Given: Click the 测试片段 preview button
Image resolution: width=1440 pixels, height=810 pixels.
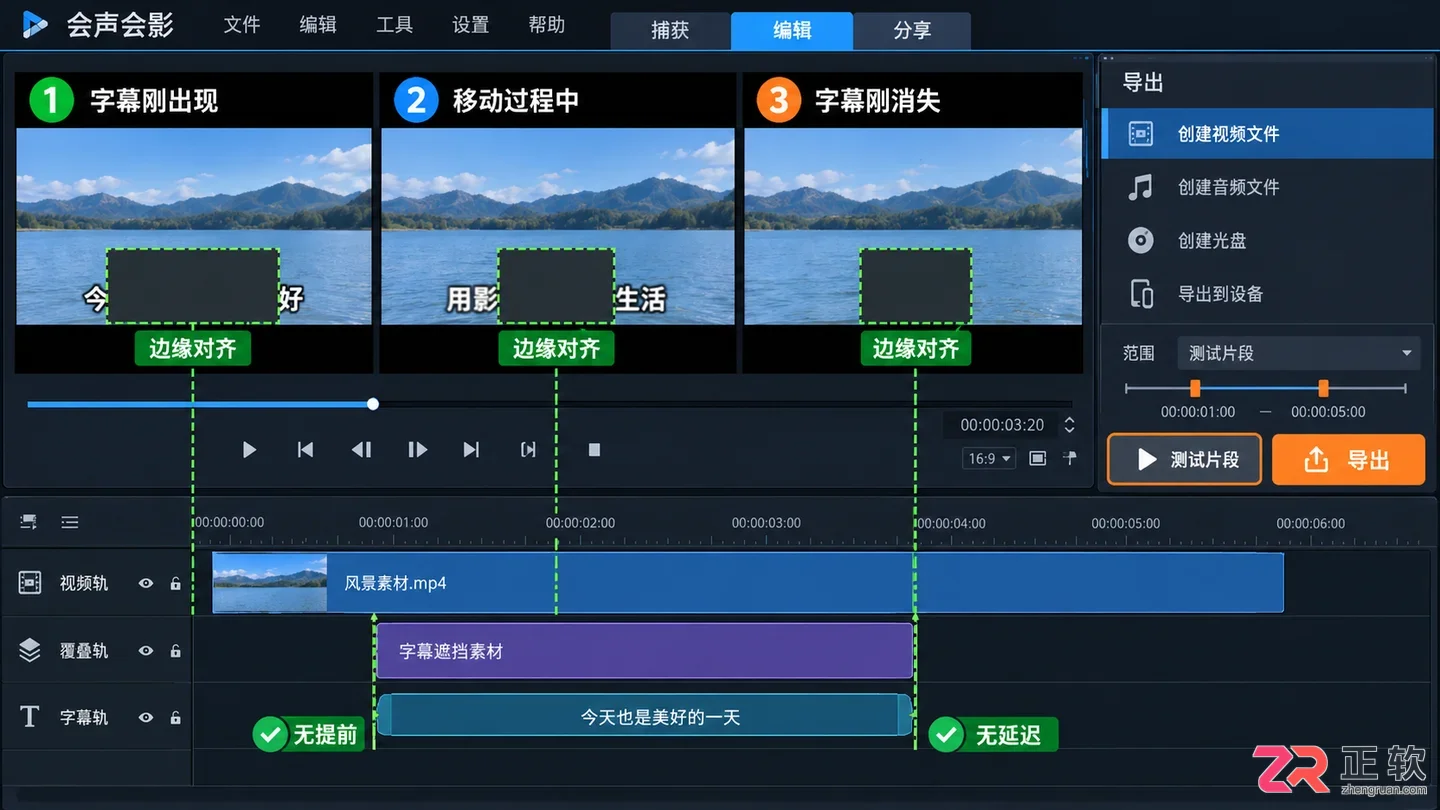Looking at the screenshot, I should point(1184,460).
